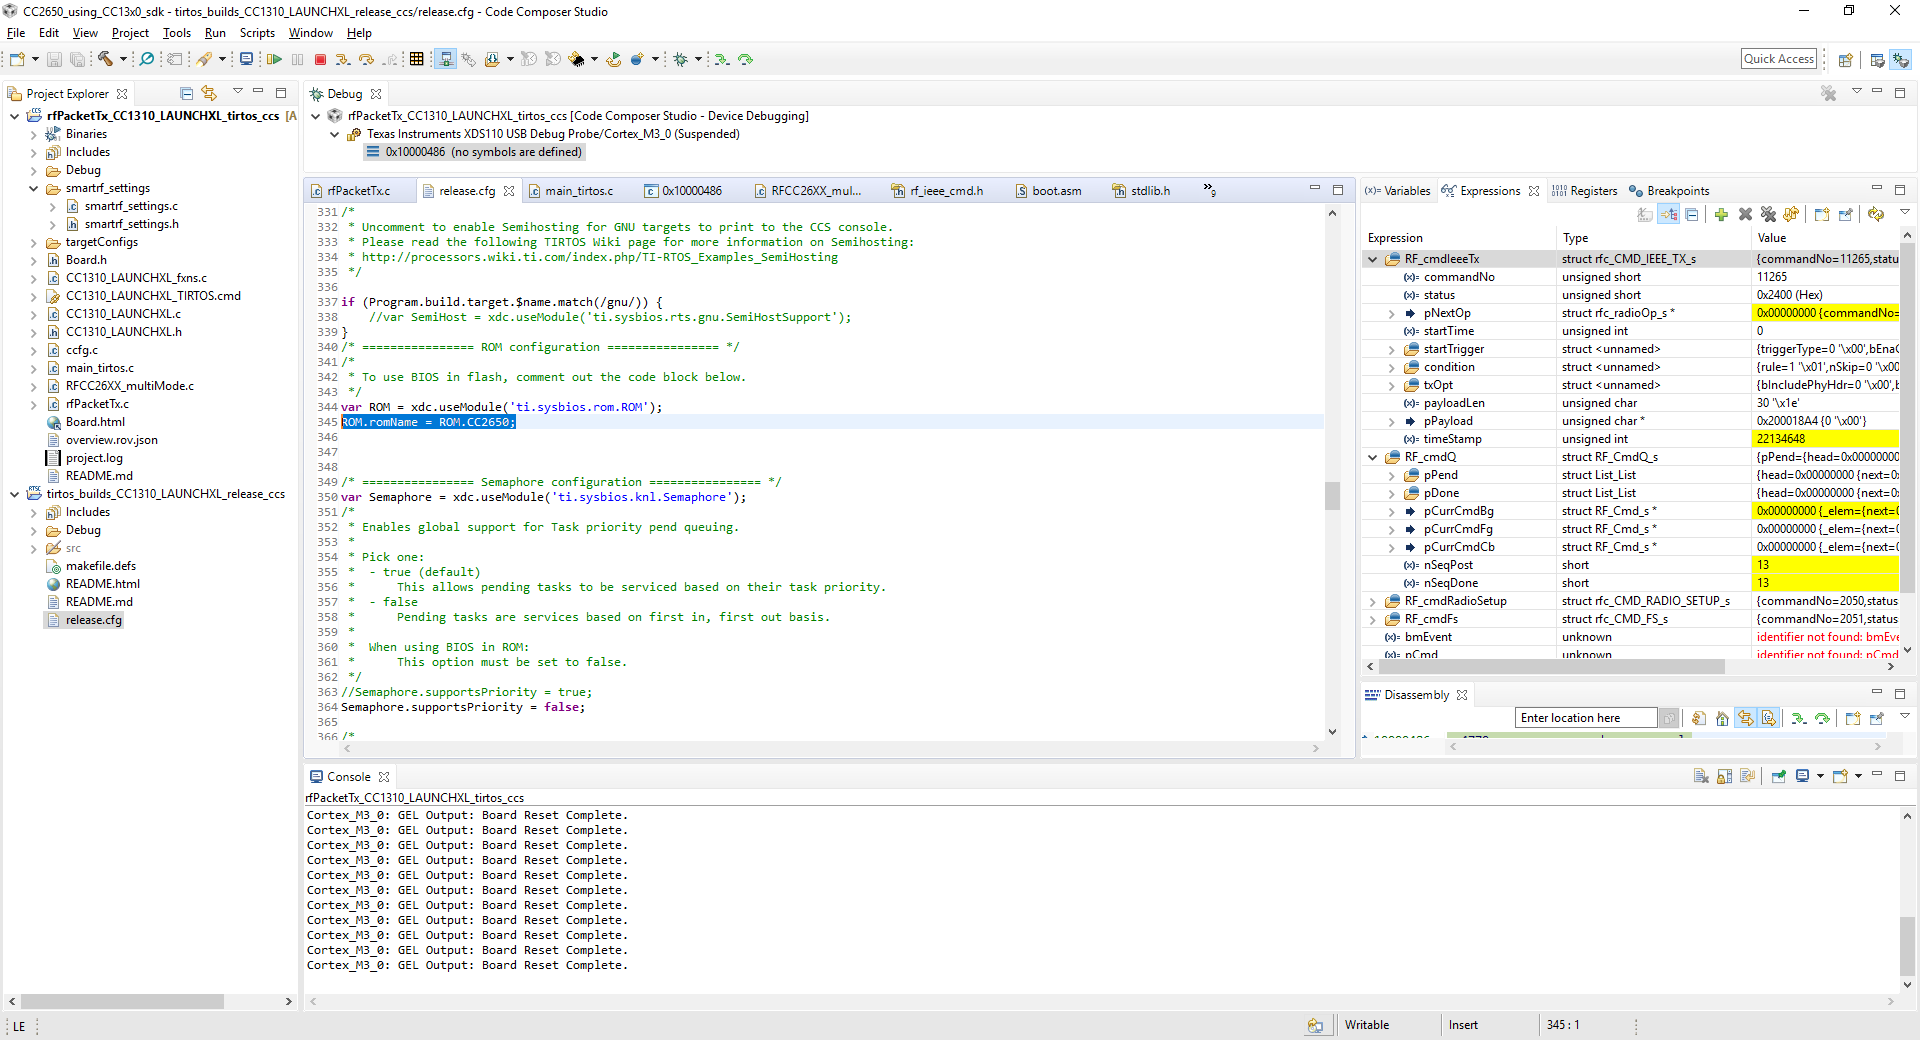Click the Show next tabs chevron in editor
1920x1040 pixels.
click(x=1209, y=190)
